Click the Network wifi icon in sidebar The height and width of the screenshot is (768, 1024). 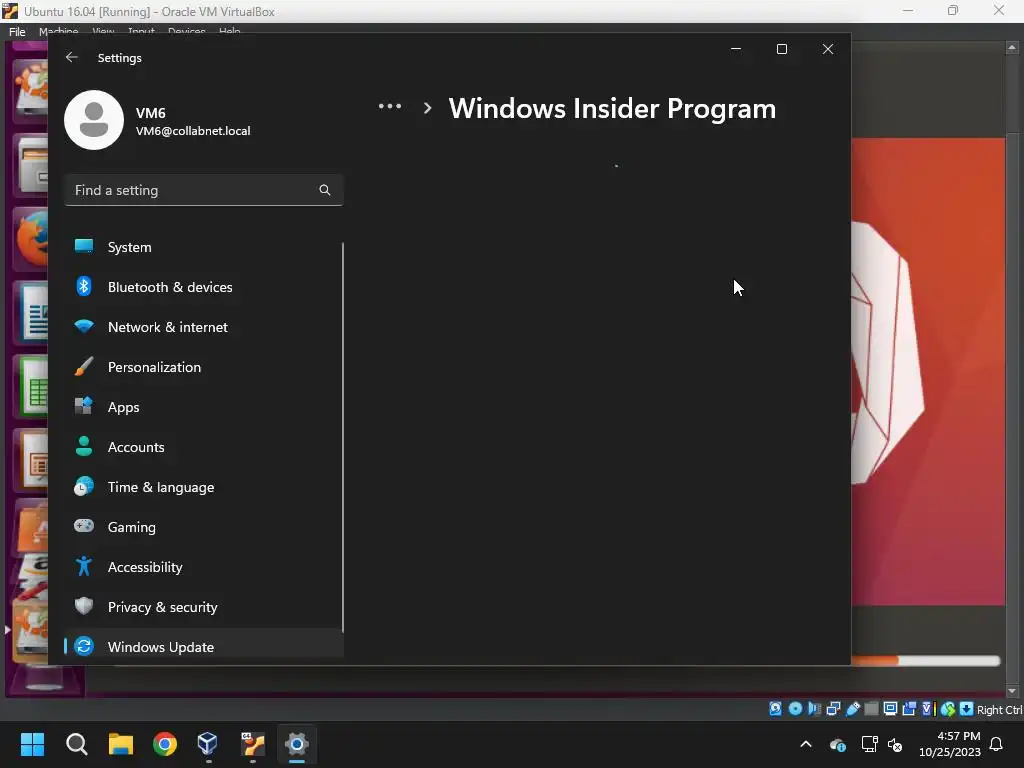(x=84, y=326)
